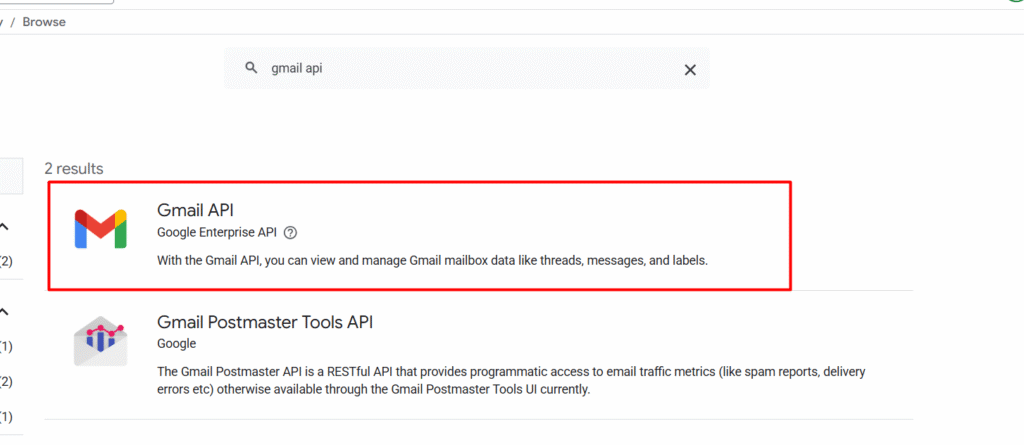
Task: Select the filter option in upper sidebar section
Action: pyautogui.click(x=5, y=262)
